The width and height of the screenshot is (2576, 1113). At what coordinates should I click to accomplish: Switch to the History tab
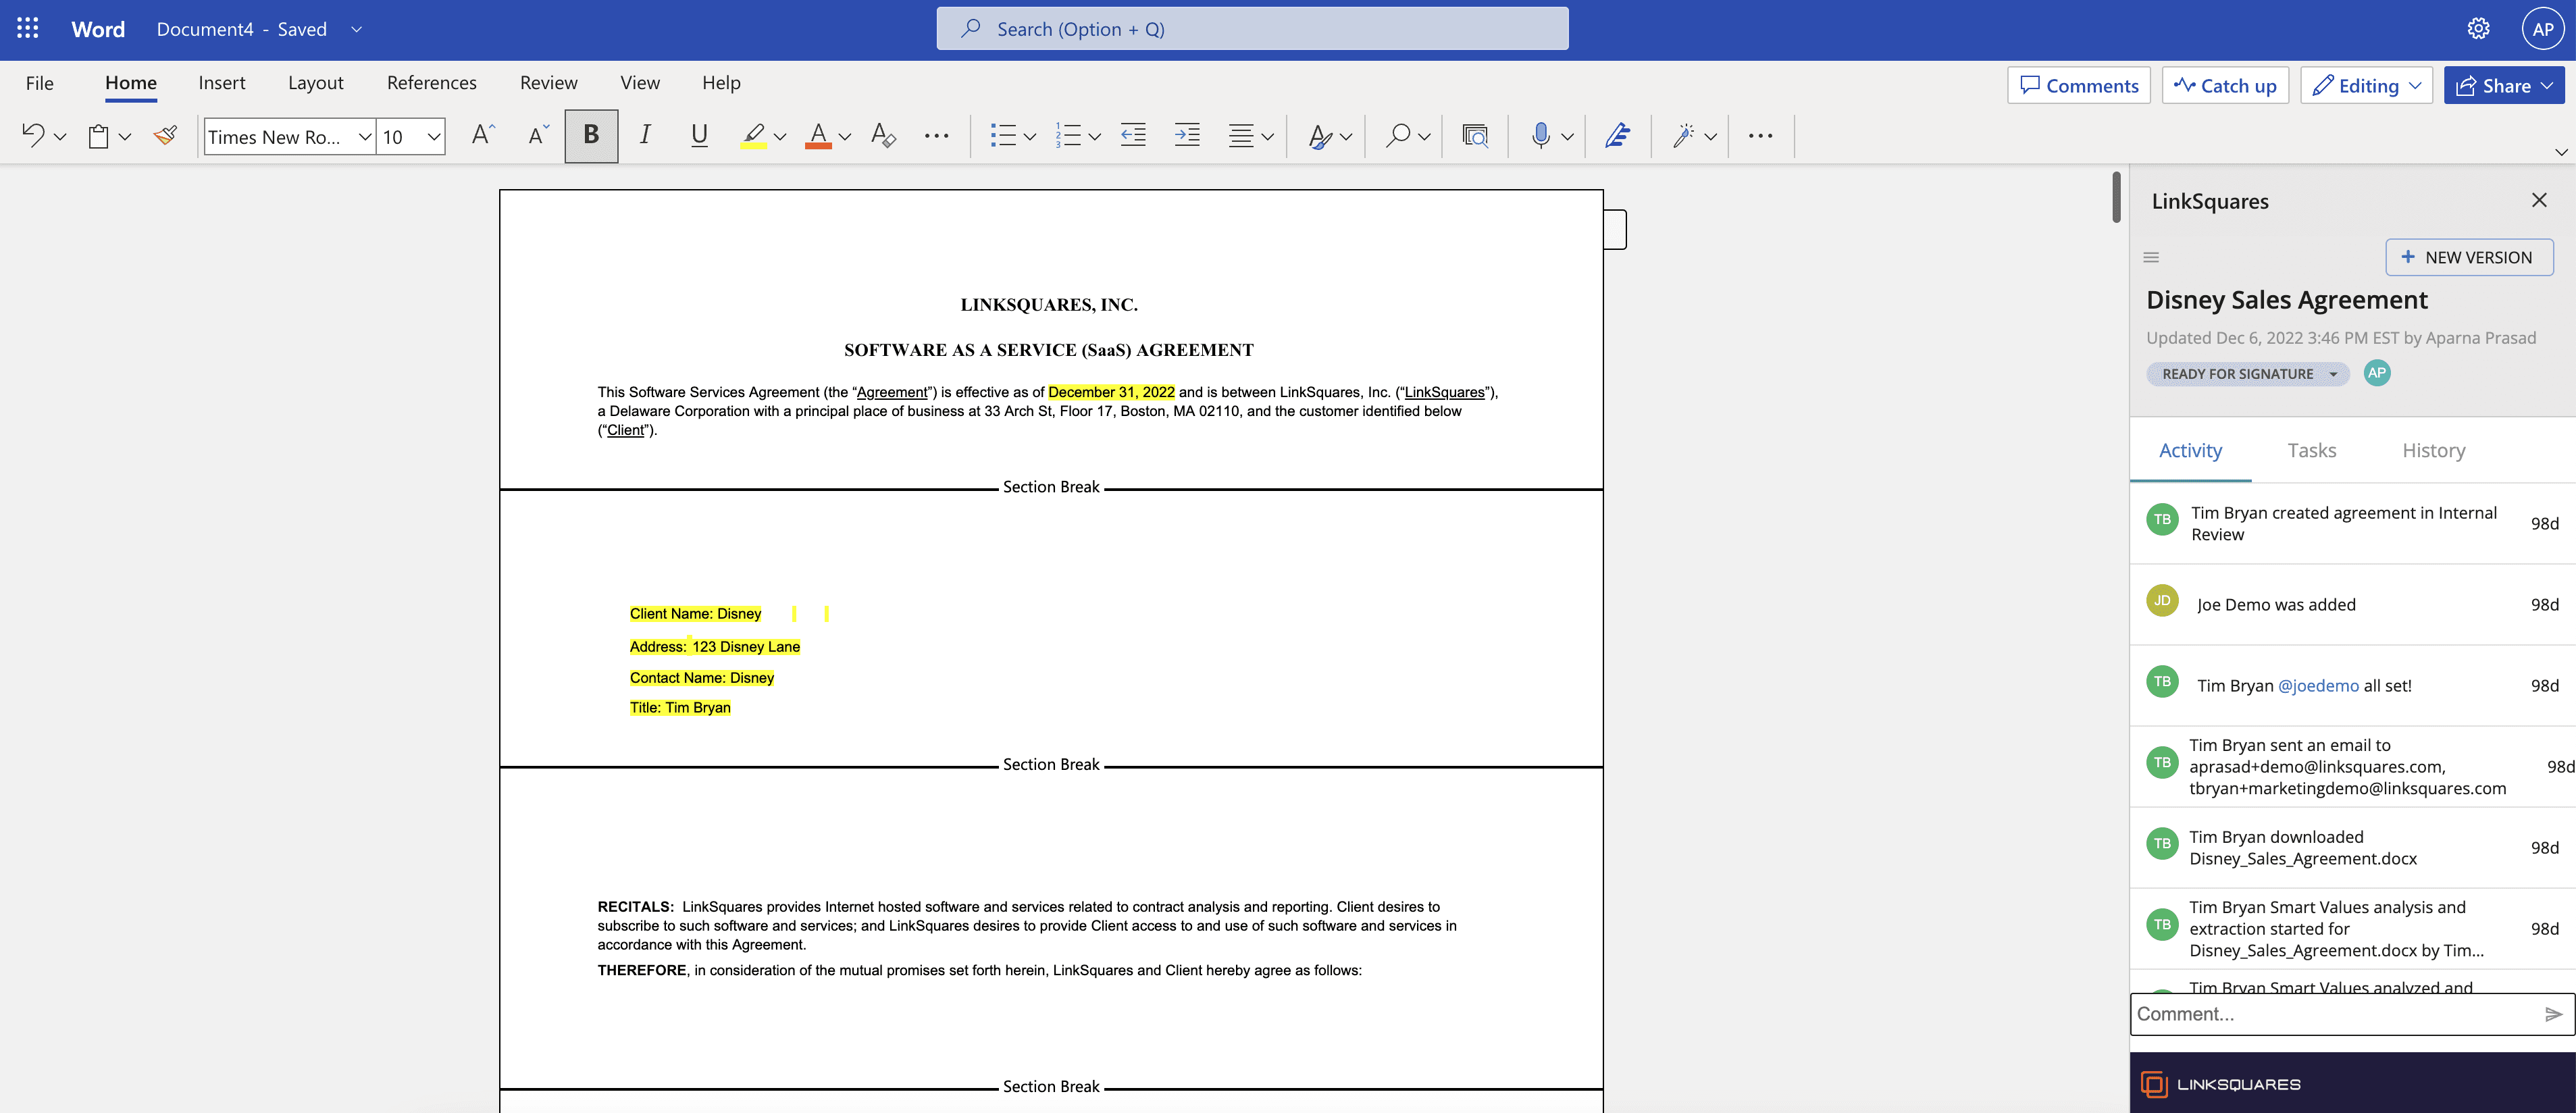[2433, 450]
